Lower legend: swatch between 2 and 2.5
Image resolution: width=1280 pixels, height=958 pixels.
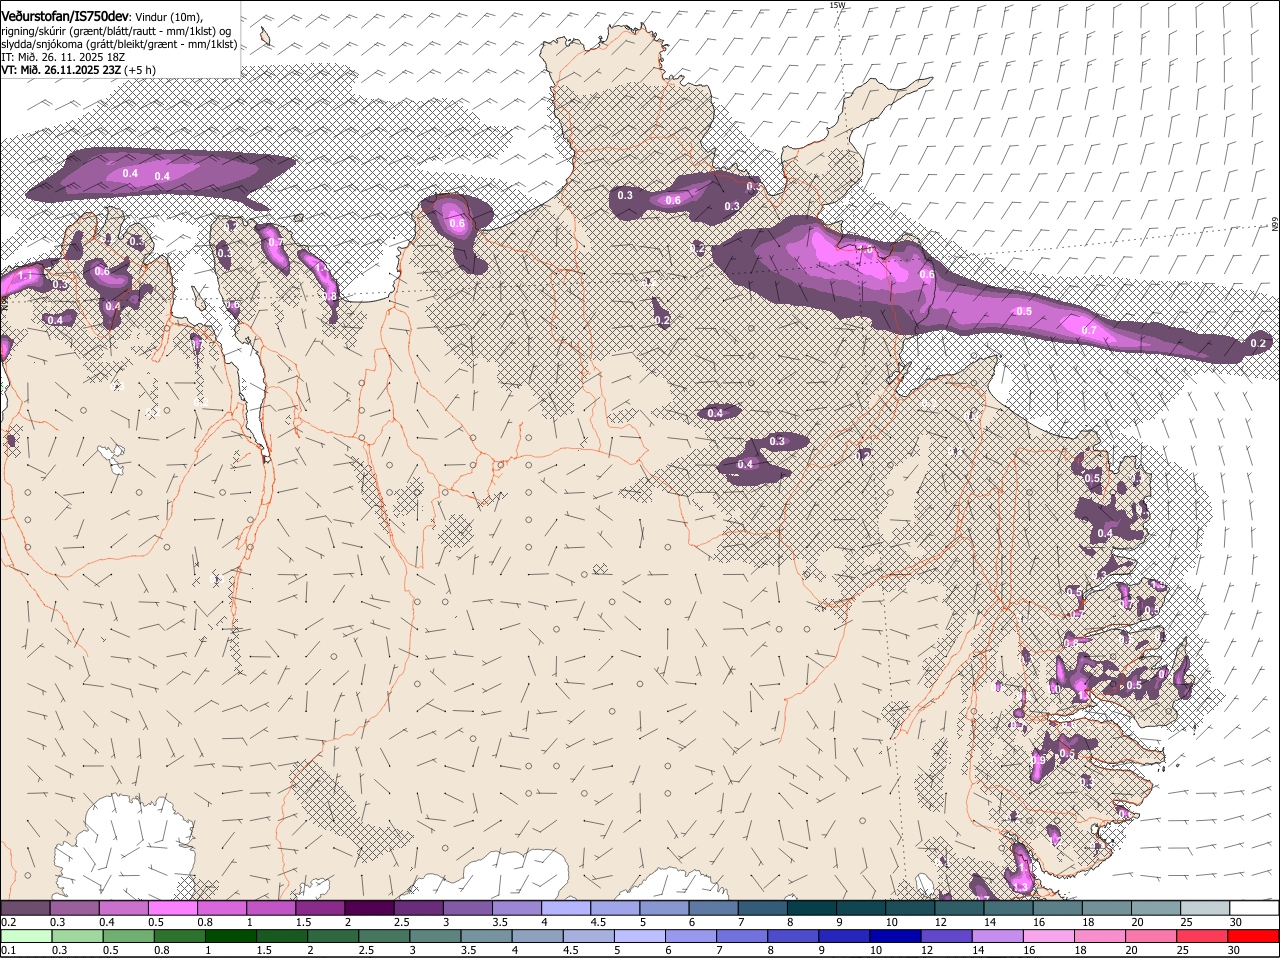(x=333, y=936)
